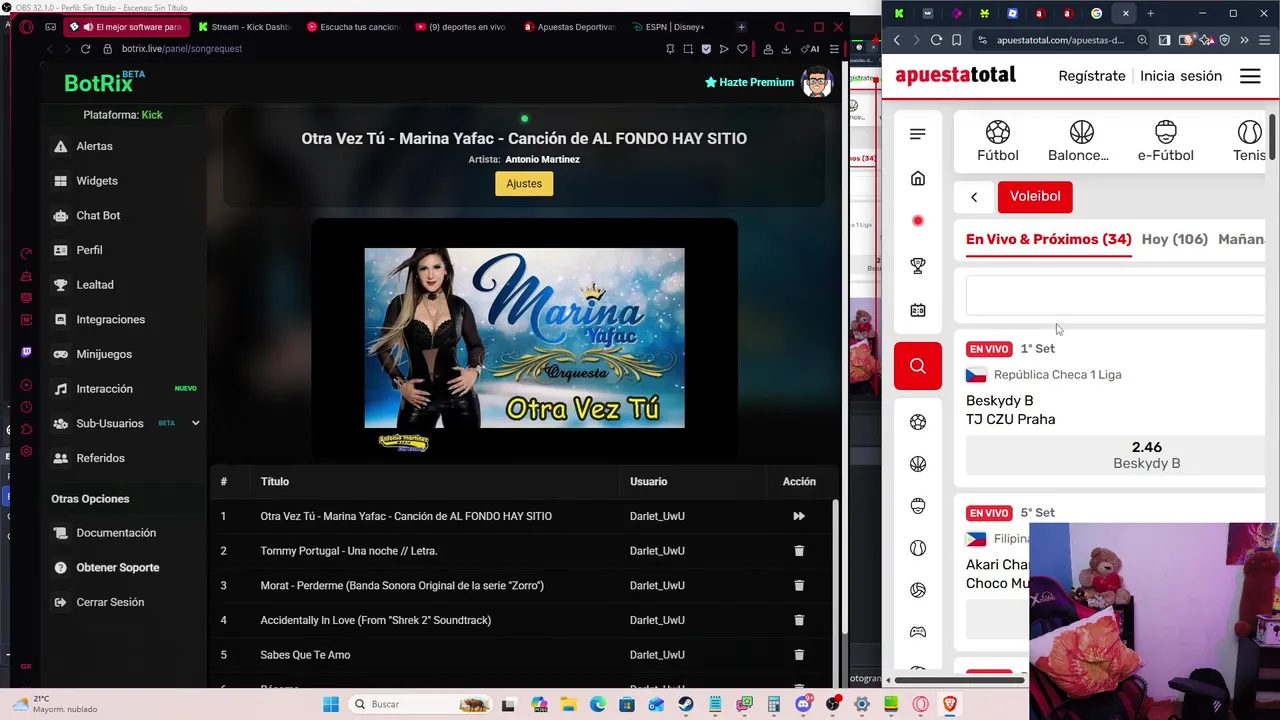This screenshot has height=720, width=1280.
Task: Reload the apuestatotal page
Action: tap(936, 40)
